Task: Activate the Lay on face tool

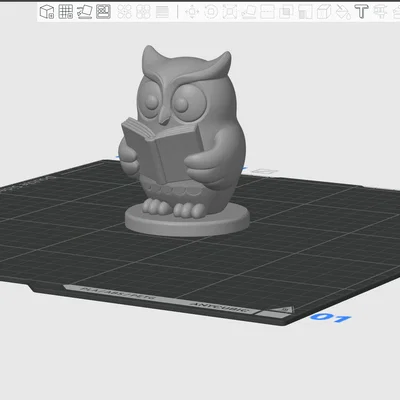Action: click(x=249, y=12)
